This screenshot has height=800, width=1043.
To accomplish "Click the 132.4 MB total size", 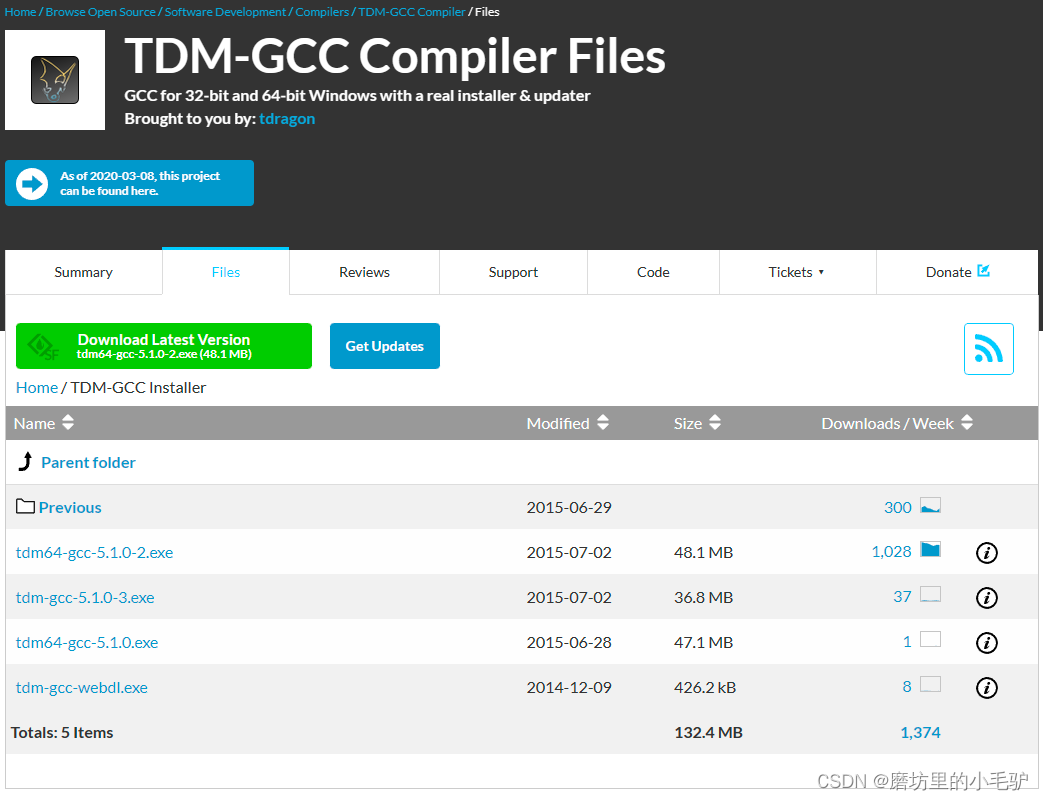I will click(708, 732).
